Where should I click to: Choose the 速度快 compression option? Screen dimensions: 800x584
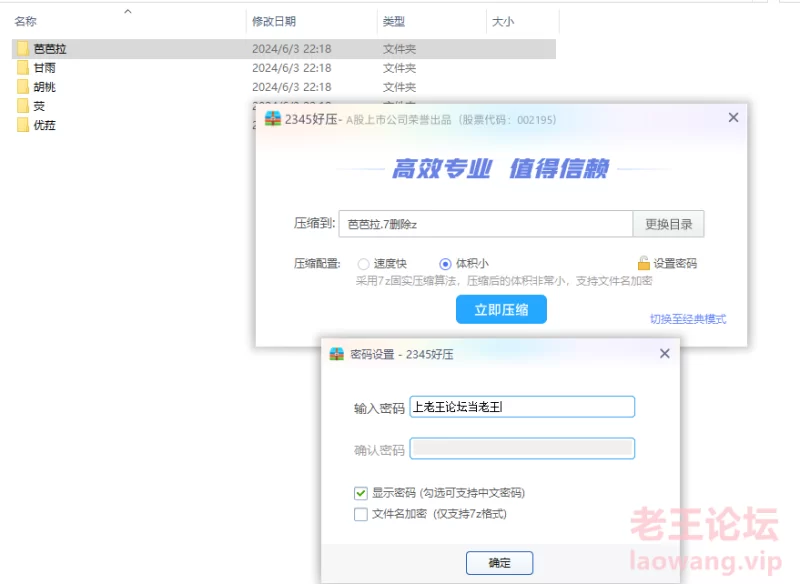click(x=363, y=264)
